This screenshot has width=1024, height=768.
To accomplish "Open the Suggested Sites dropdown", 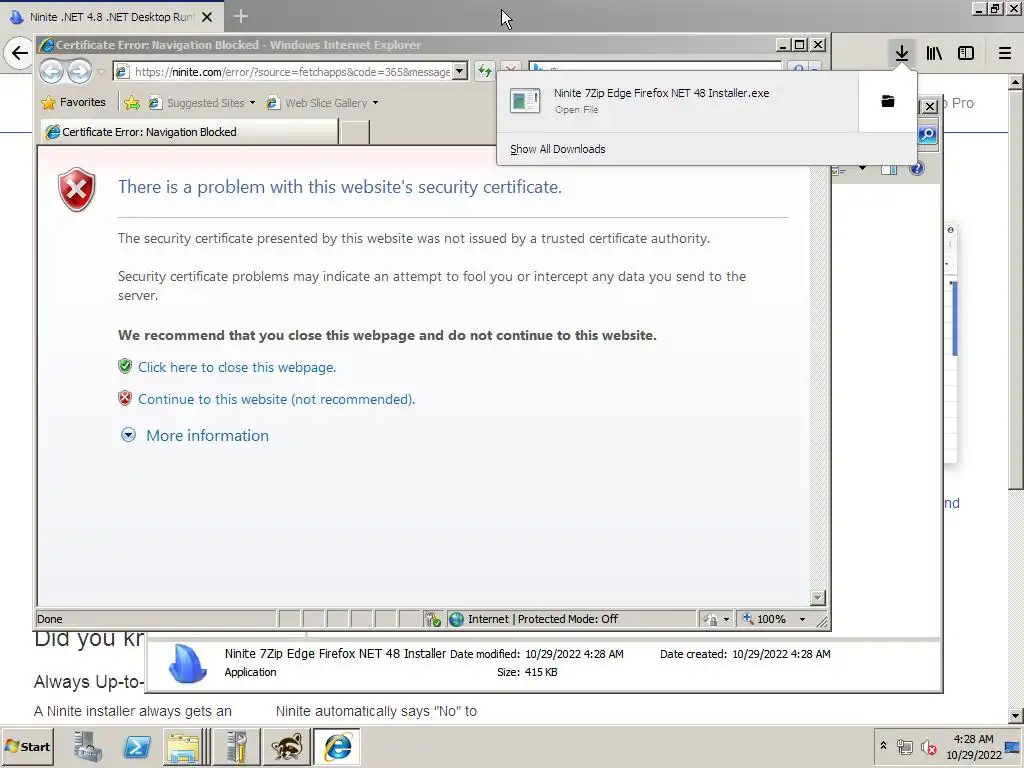I will coord(201,103).
